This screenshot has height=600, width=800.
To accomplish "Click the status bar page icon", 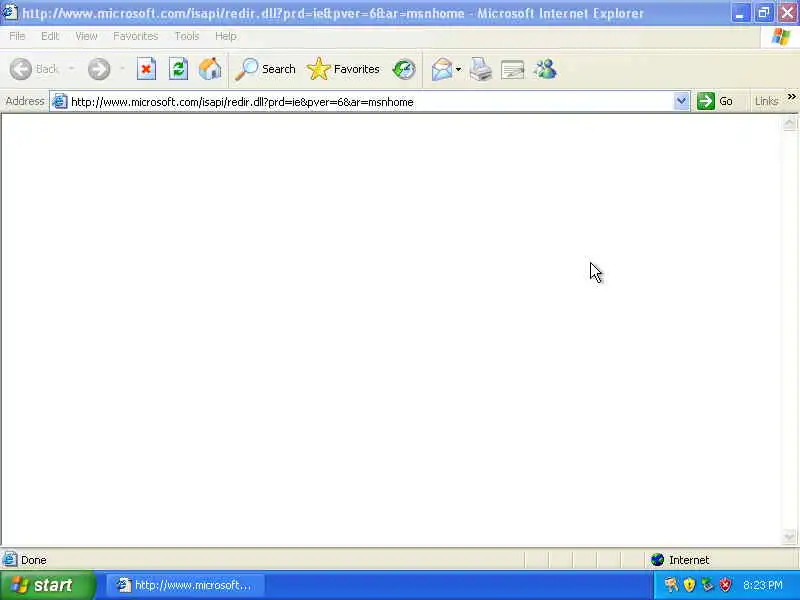I will (x=10, y=559).
